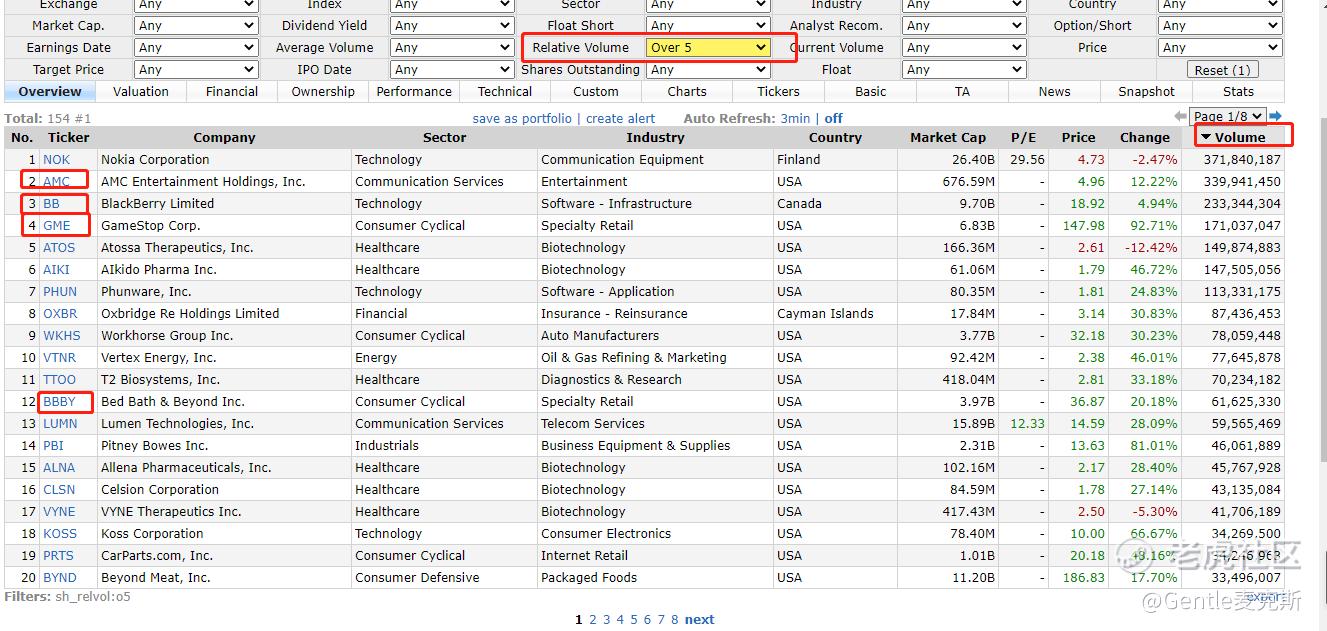1327x631 pixels.
Task: Set auto refresh to 3min
Action: click(796, 118)
